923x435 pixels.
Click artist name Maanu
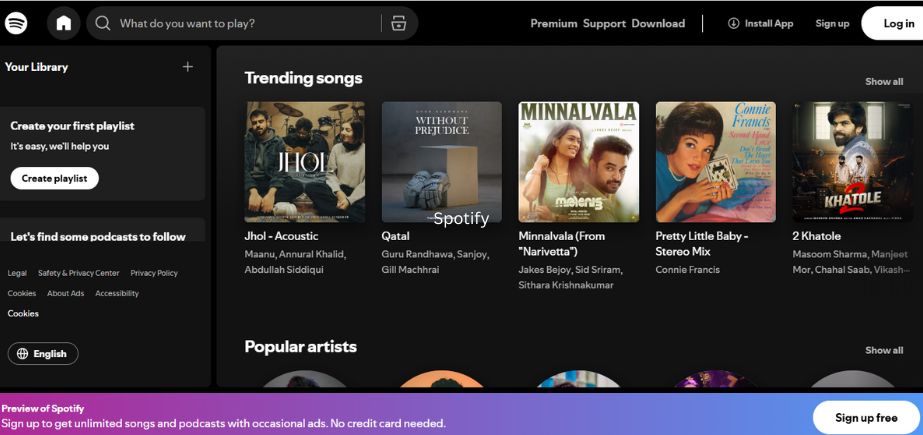(x=260, y=254)
